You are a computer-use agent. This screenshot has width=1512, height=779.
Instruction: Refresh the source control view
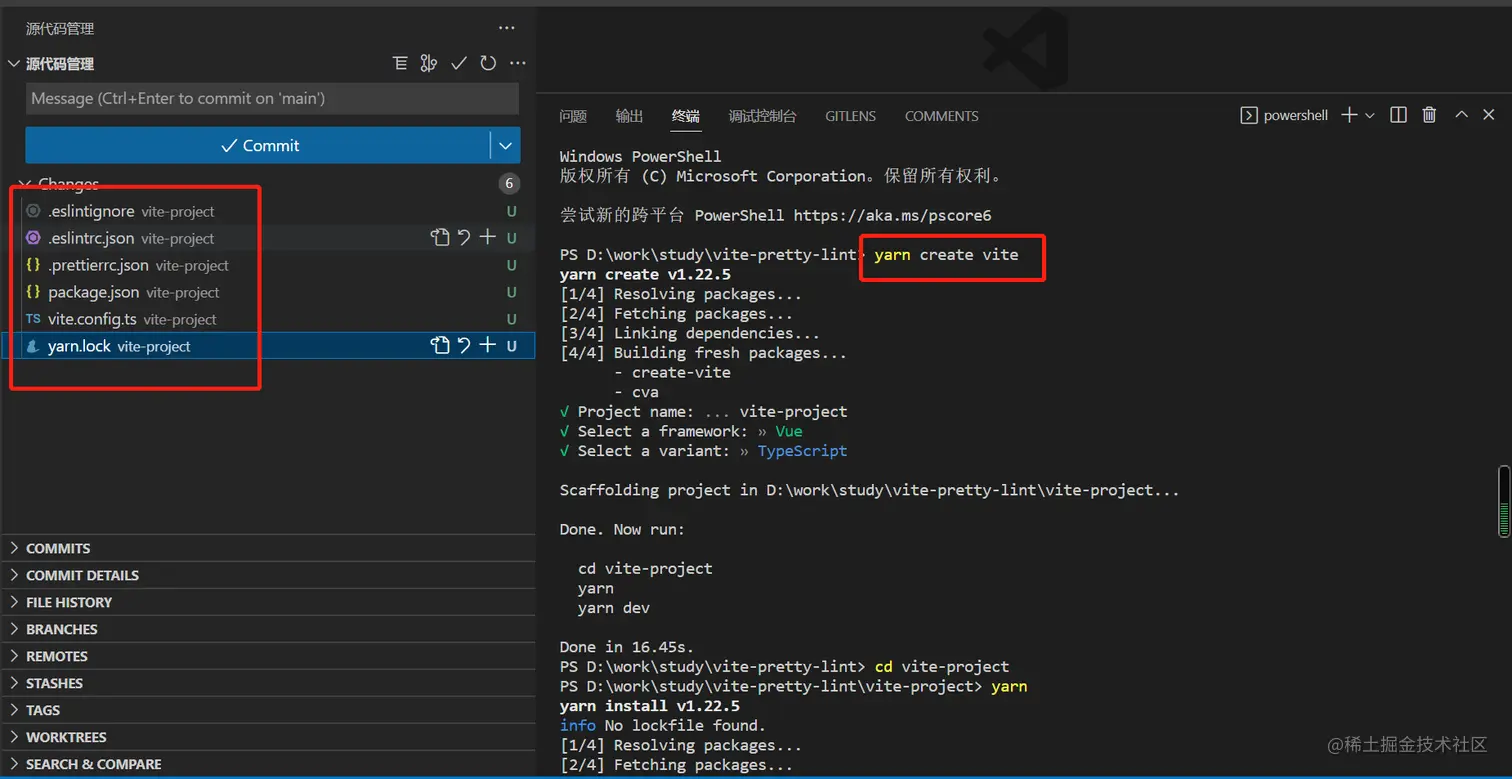488,64
